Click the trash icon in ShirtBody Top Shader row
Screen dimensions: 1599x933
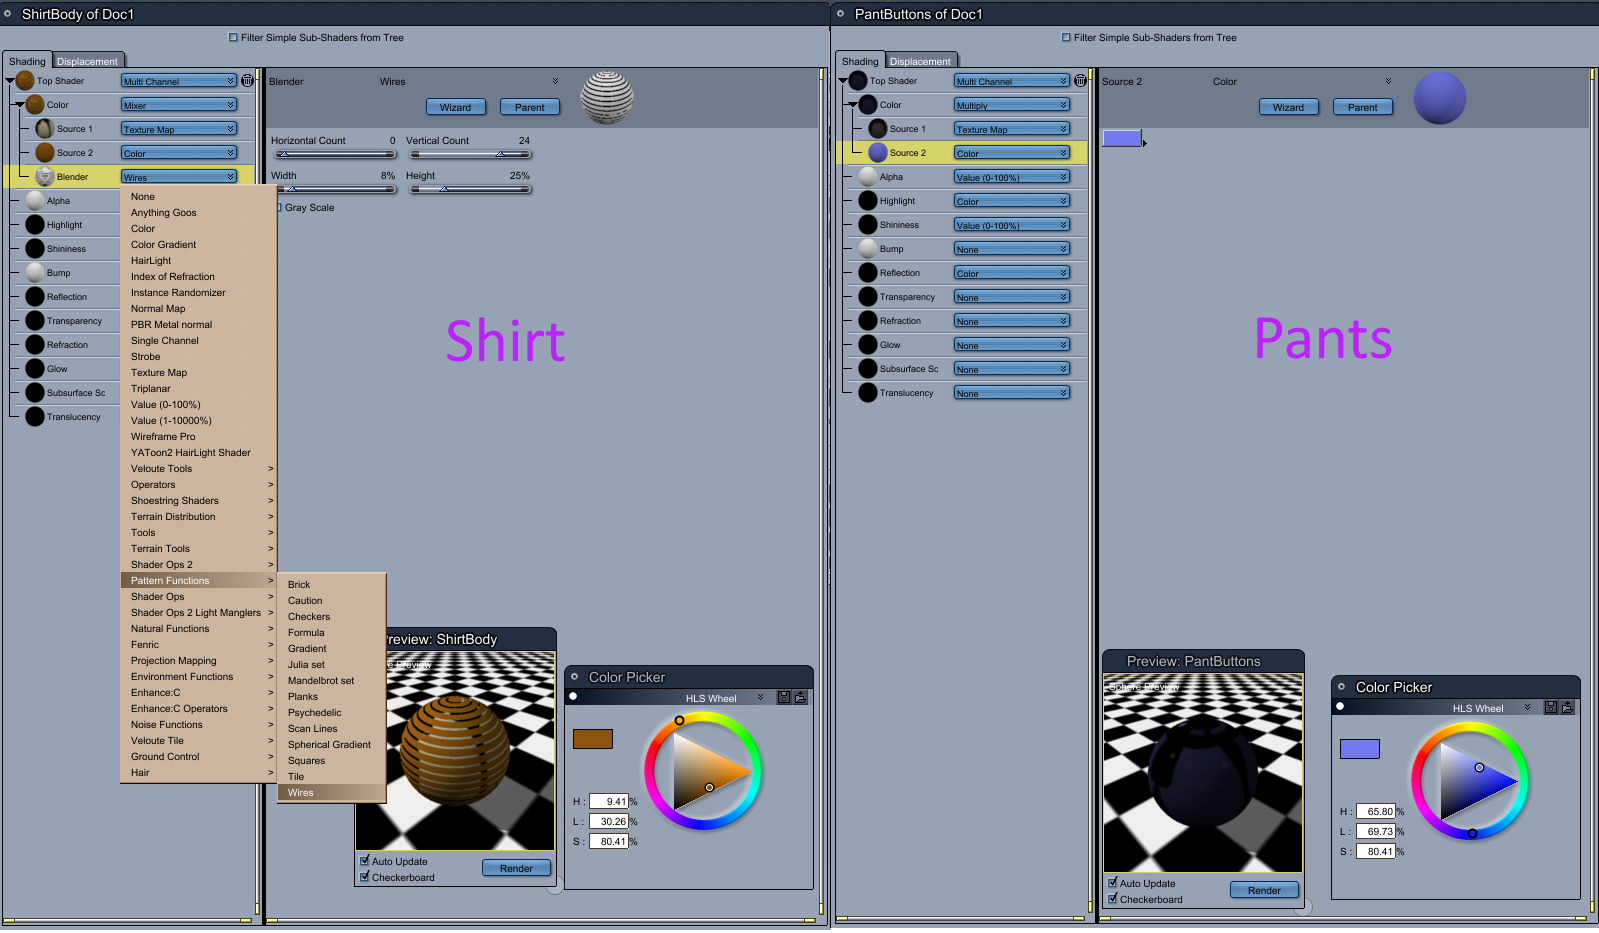click(x=247, y=80)
